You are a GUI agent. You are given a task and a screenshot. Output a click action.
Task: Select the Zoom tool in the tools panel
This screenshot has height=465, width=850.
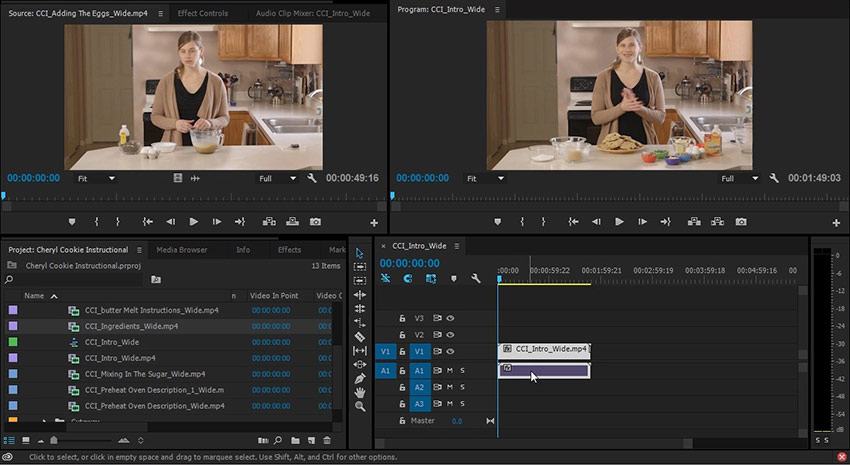click(x=360, y=406)
